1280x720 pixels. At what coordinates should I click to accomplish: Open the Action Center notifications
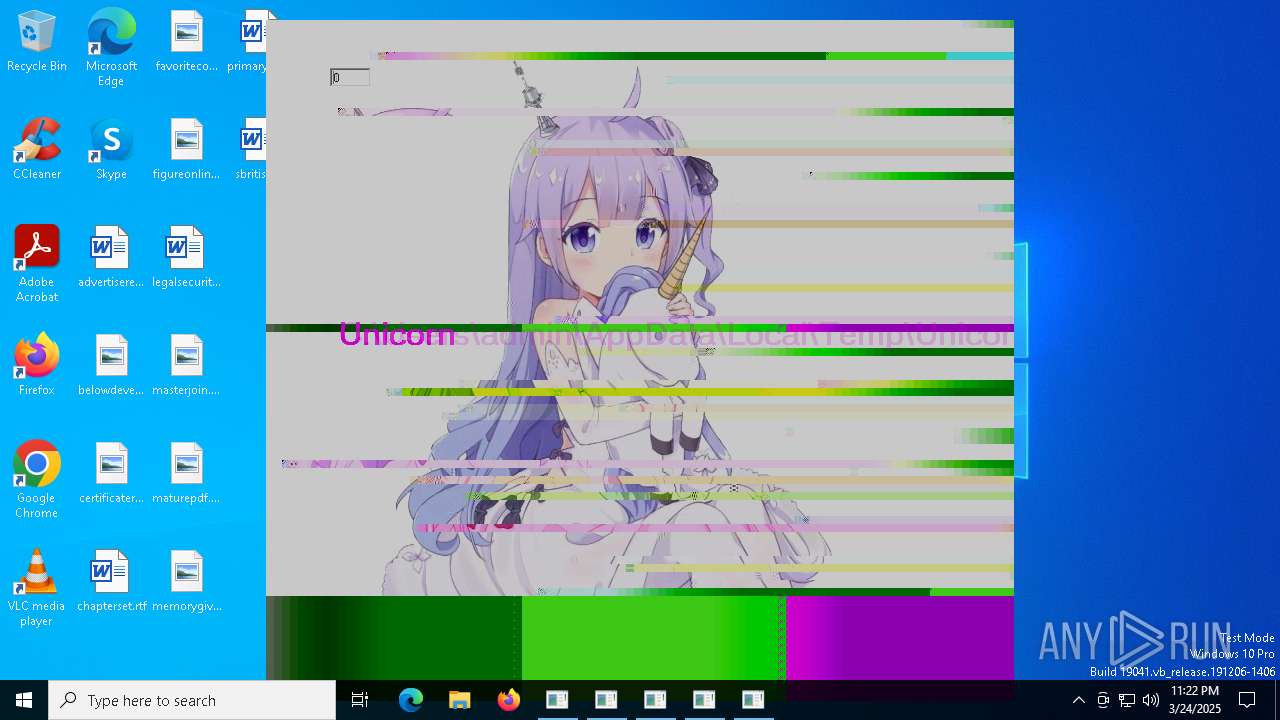click(x=1247, y=700)
